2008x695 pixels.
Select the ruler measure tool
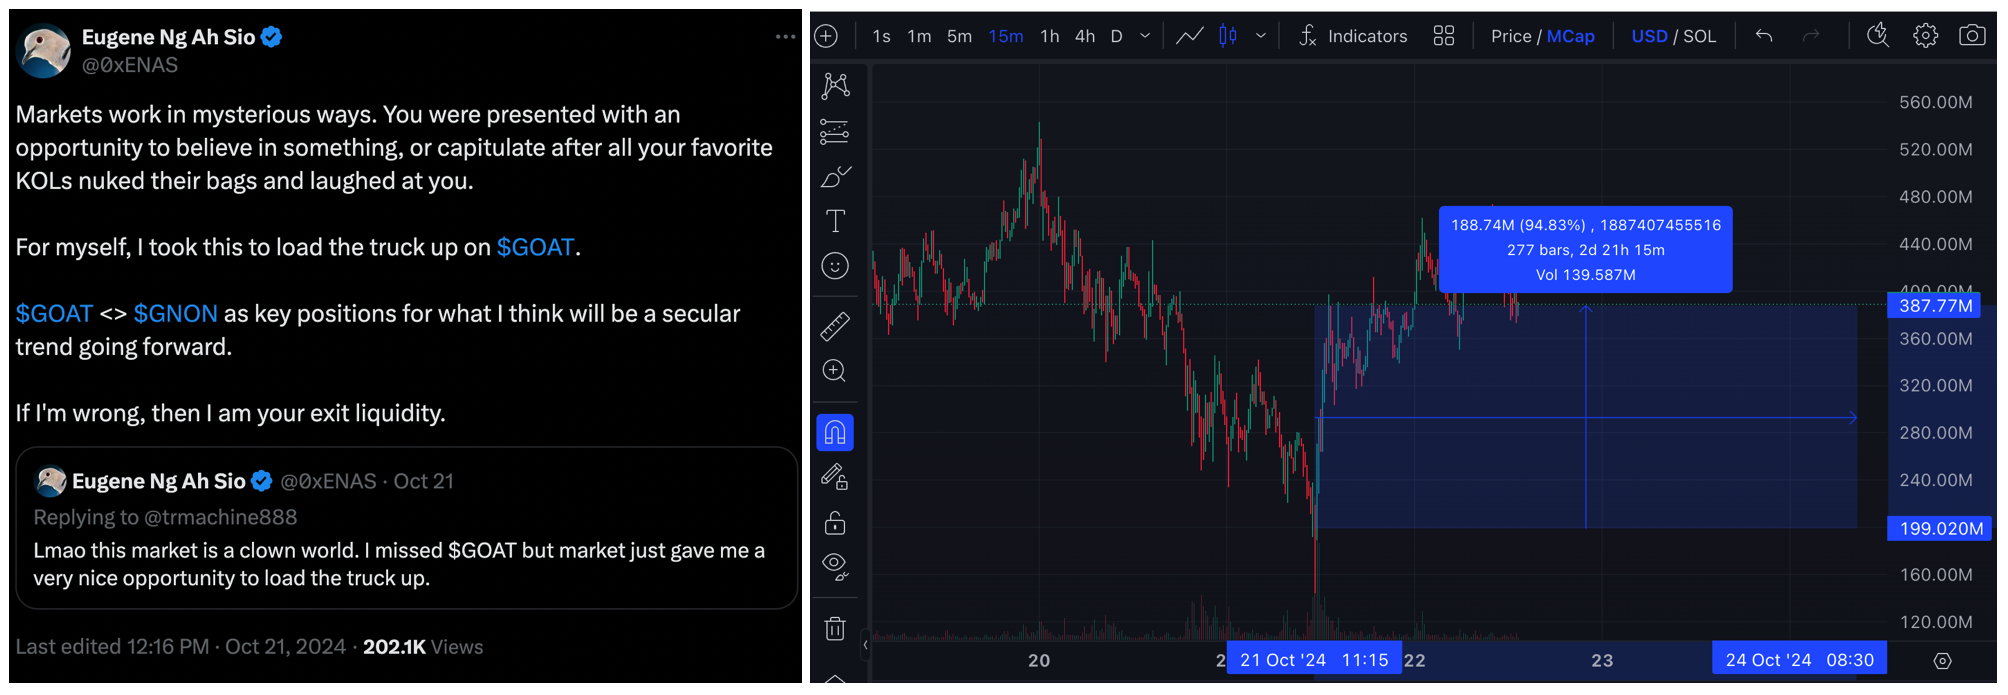(835, 326)
